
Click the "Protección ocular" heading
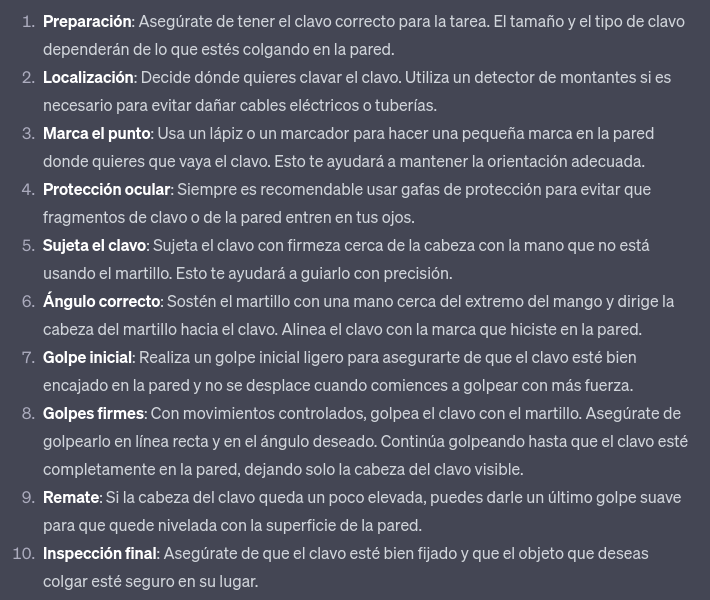pyautogui.click(x=106, y=189)
